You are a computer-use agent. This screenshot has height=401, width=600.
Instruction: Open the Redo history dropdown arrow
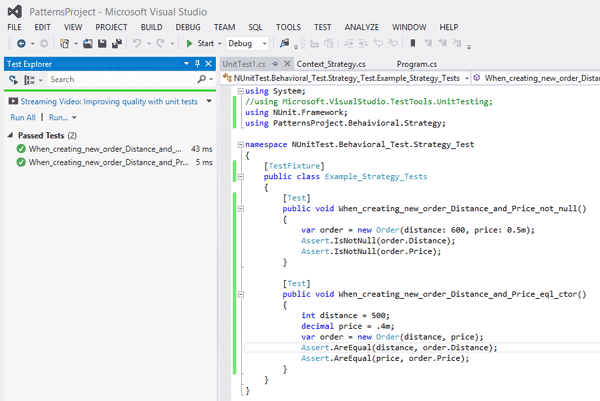(x=172, y=44)
